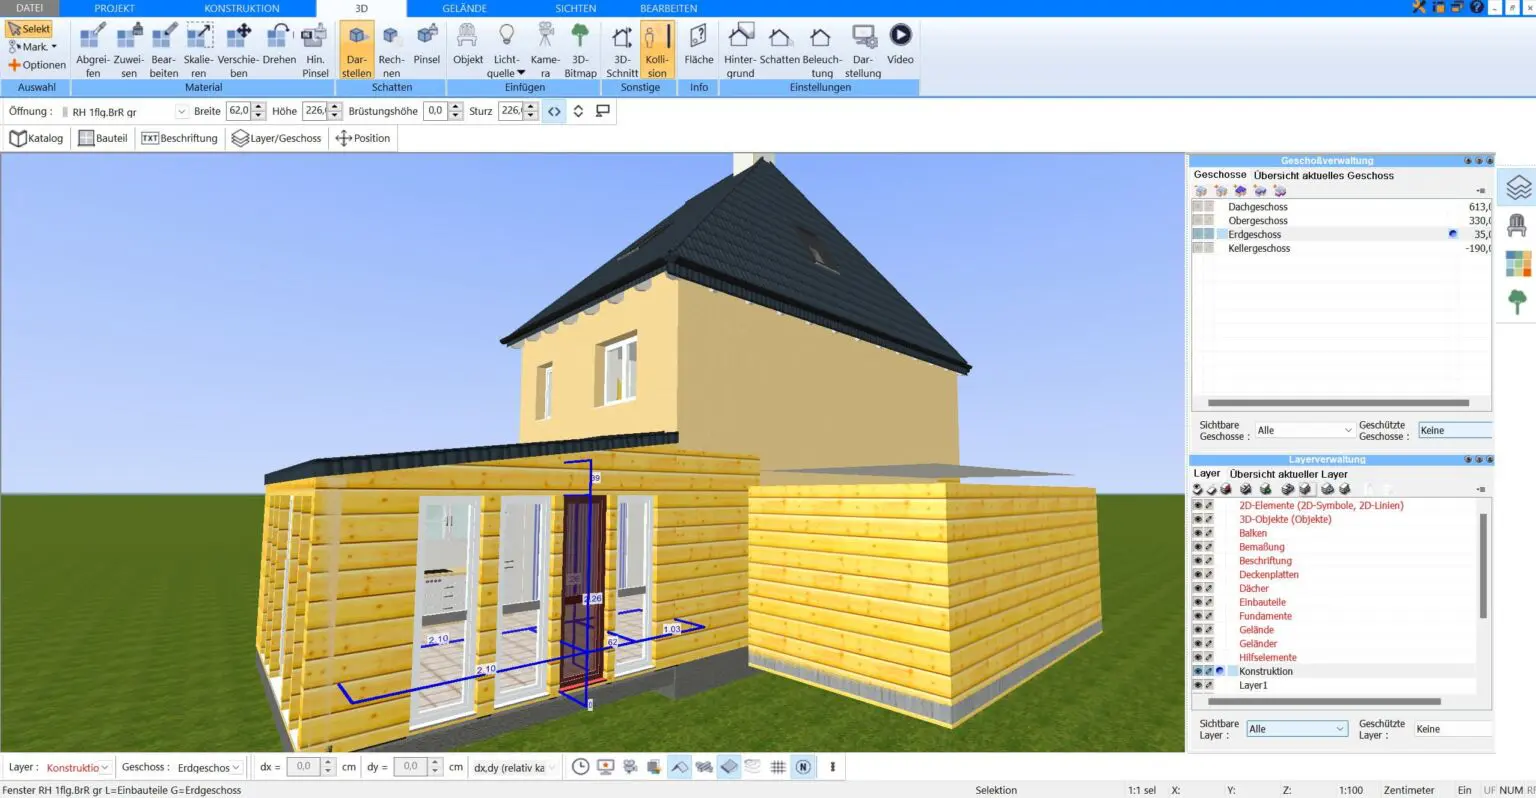Screen dimensions: 1536x798
Task: Click the Katalog button
Action: pyautogui.click(x=36, y=138)
